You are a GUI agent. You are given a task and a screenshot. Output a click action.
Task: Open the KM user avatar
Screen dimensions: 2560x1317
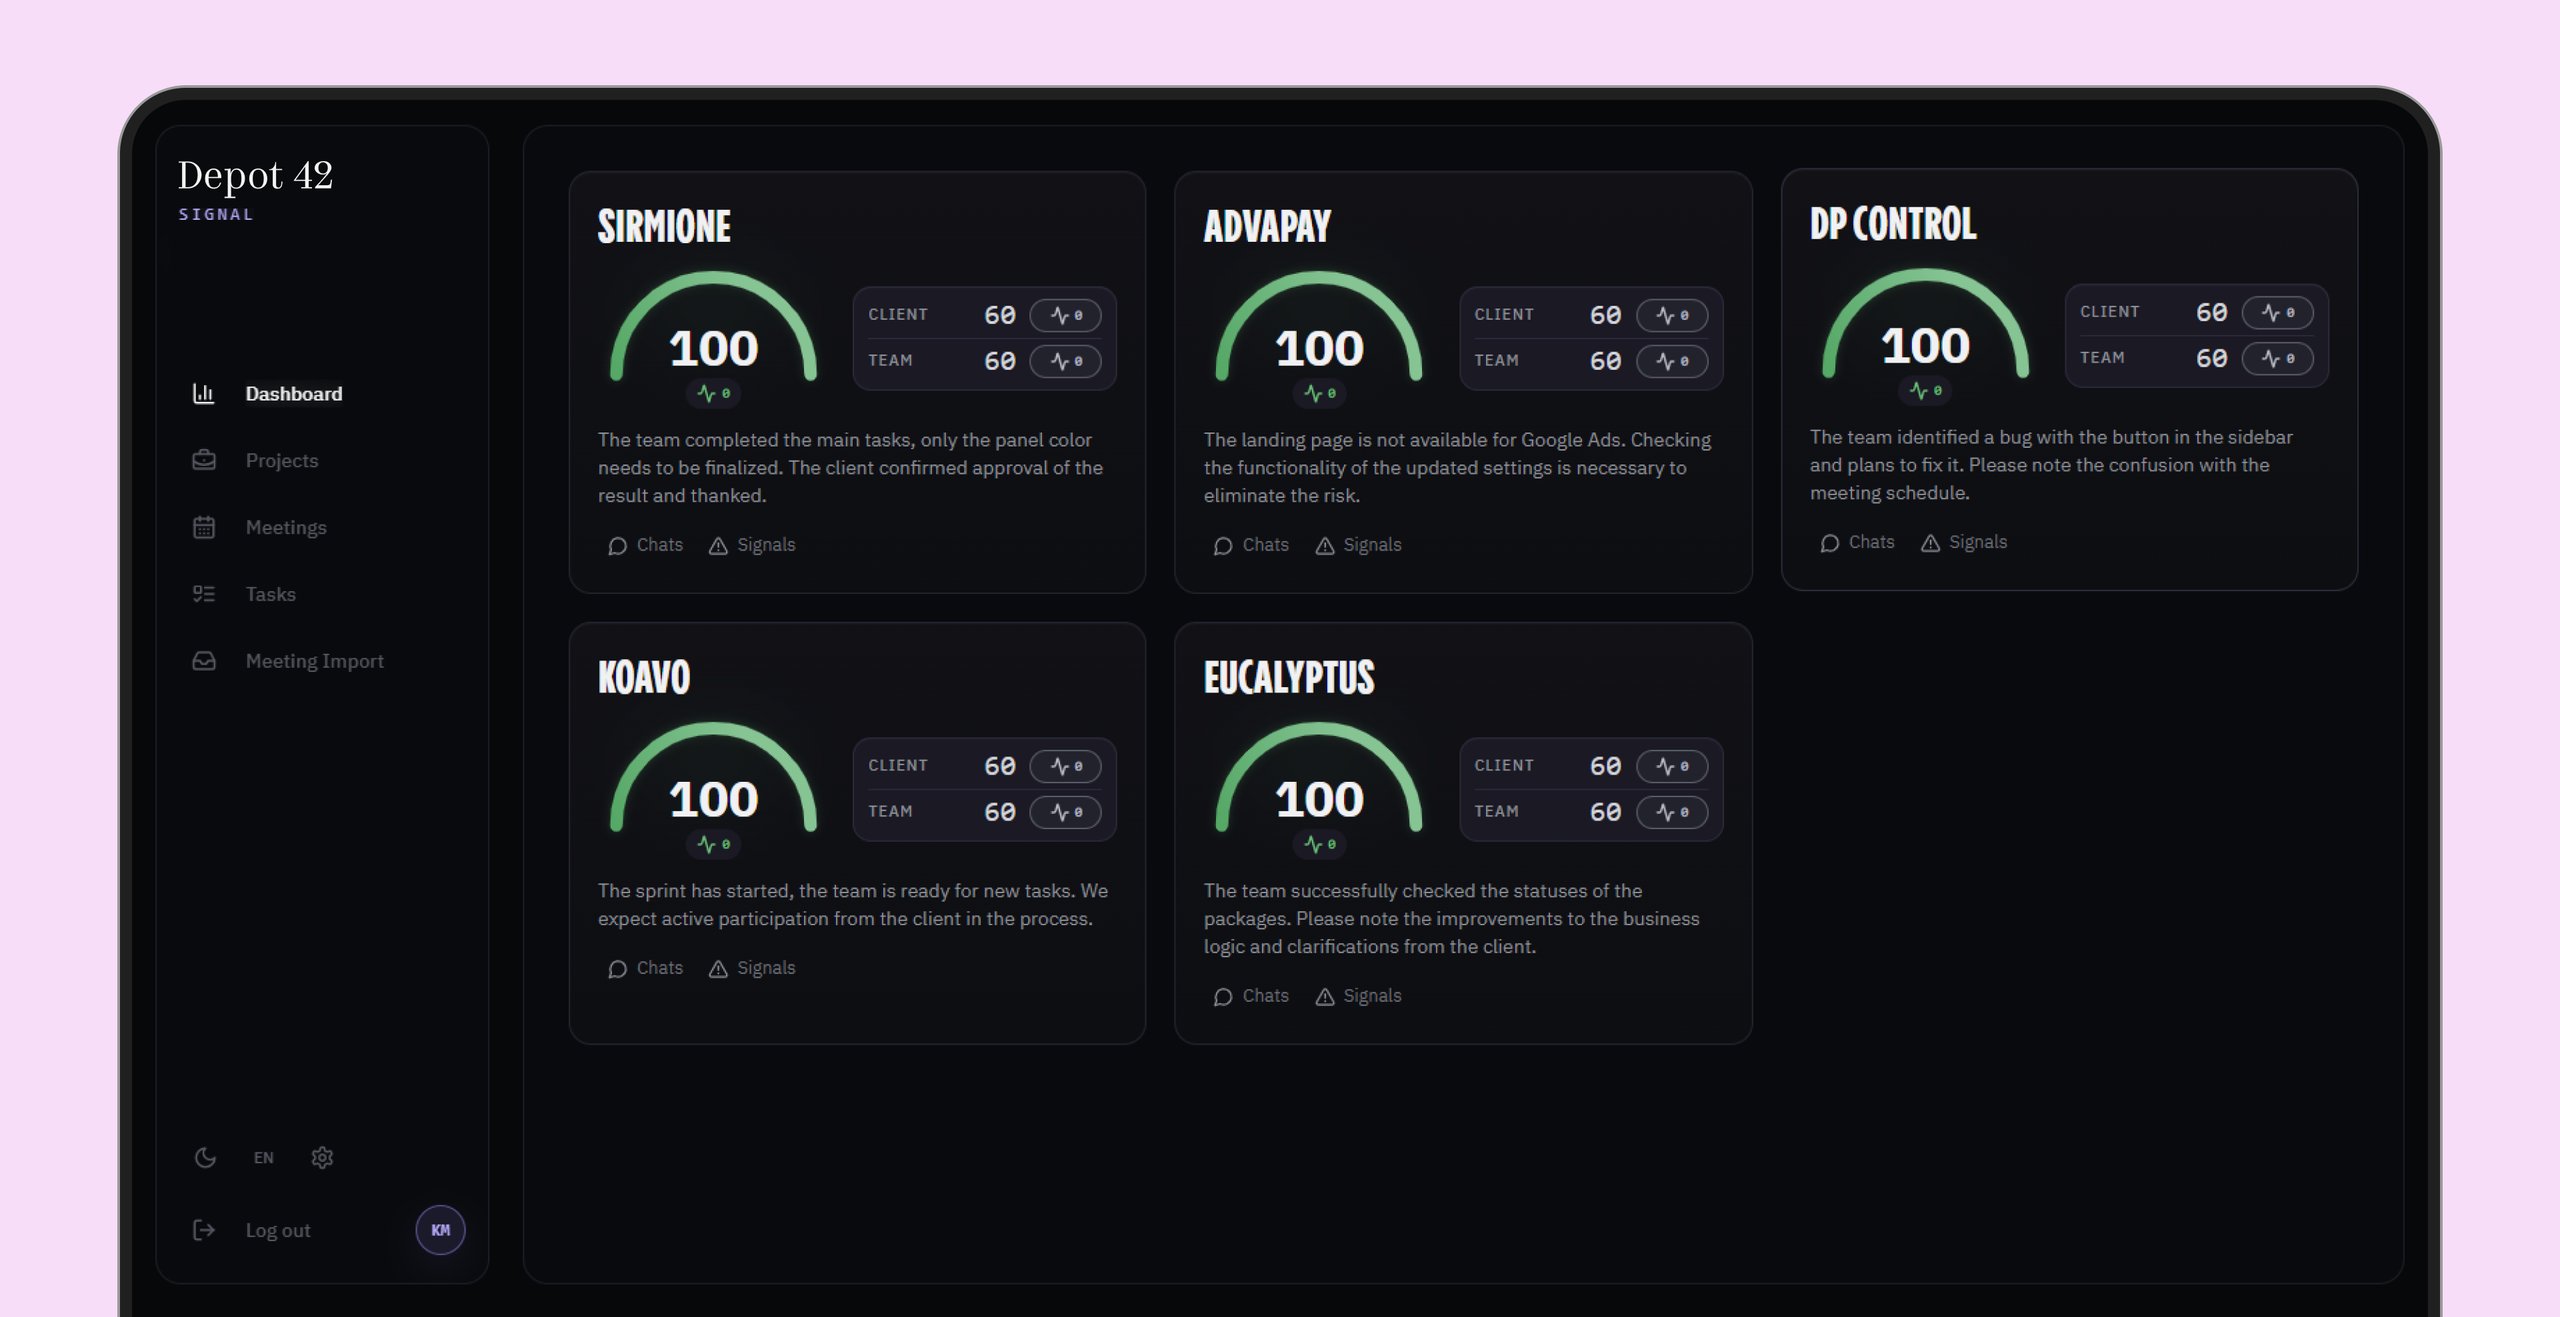[441, 1231]
